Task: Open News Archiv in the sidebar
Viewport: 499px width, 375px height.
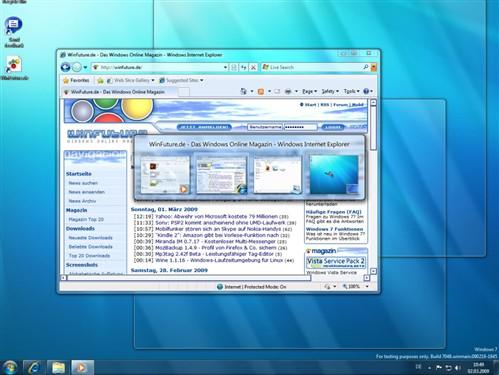Action: 82,201
